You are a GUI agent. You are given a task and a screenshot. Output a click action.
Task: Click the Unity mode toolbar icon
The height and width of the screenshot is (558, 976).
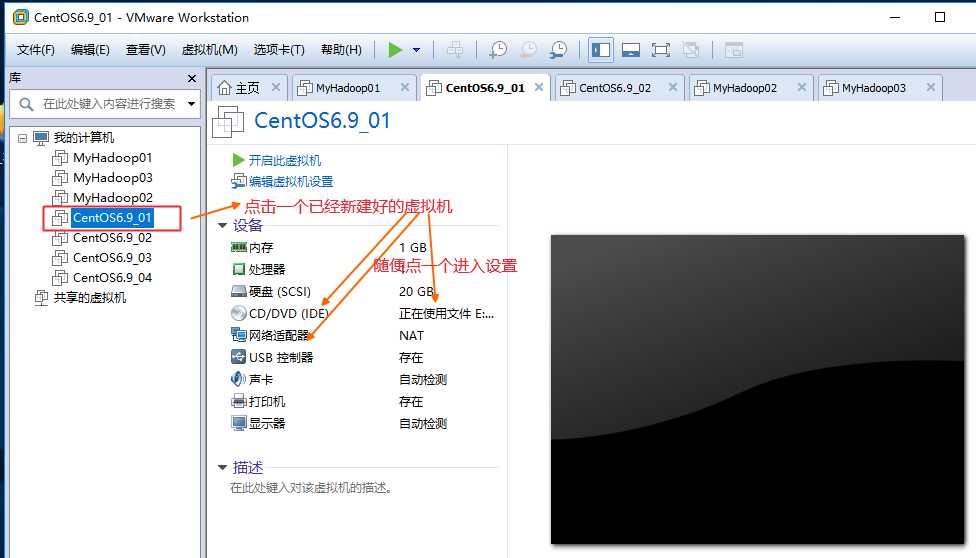coord(690,50)
